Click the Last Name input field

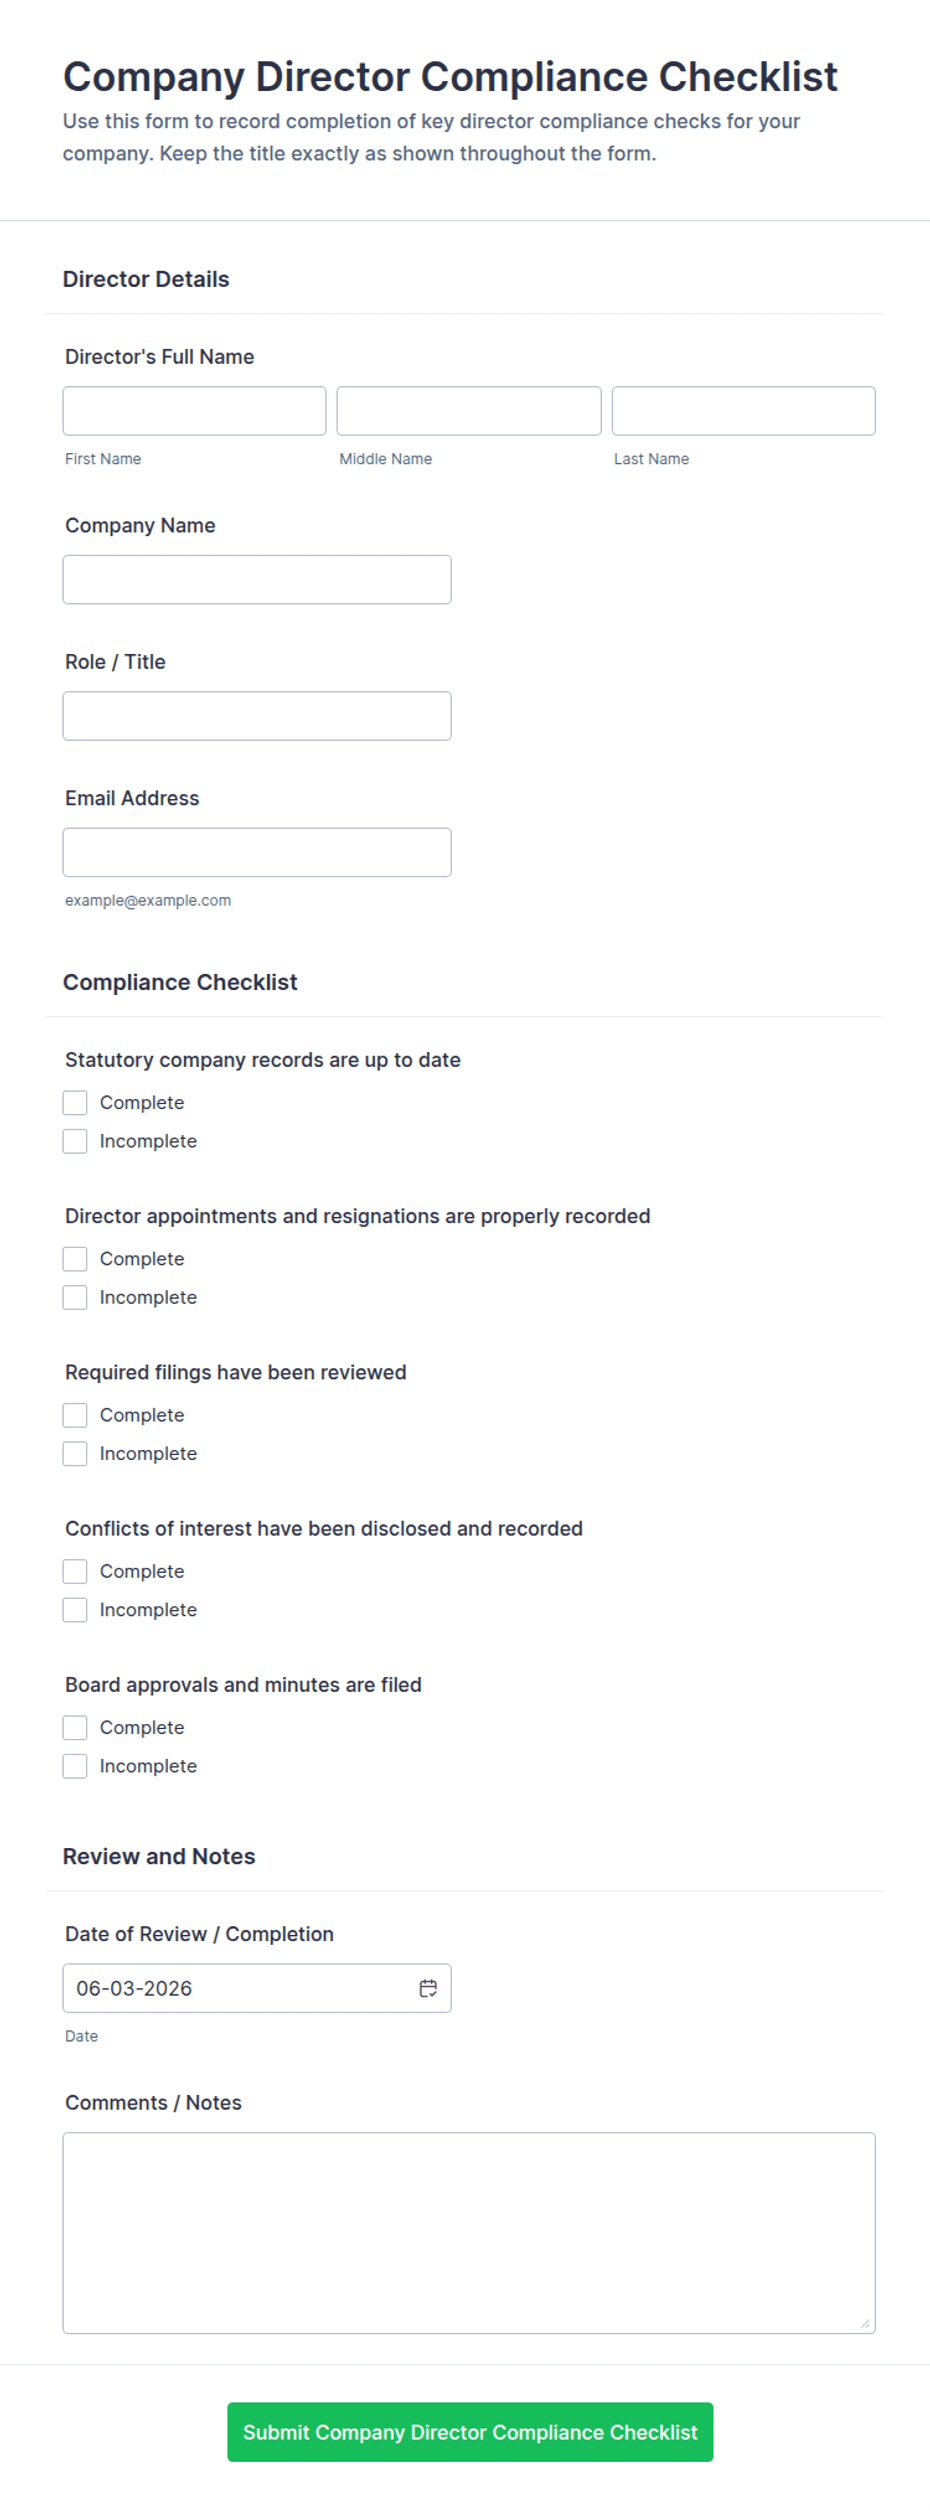pyautogui.click(x=743, y=411)
